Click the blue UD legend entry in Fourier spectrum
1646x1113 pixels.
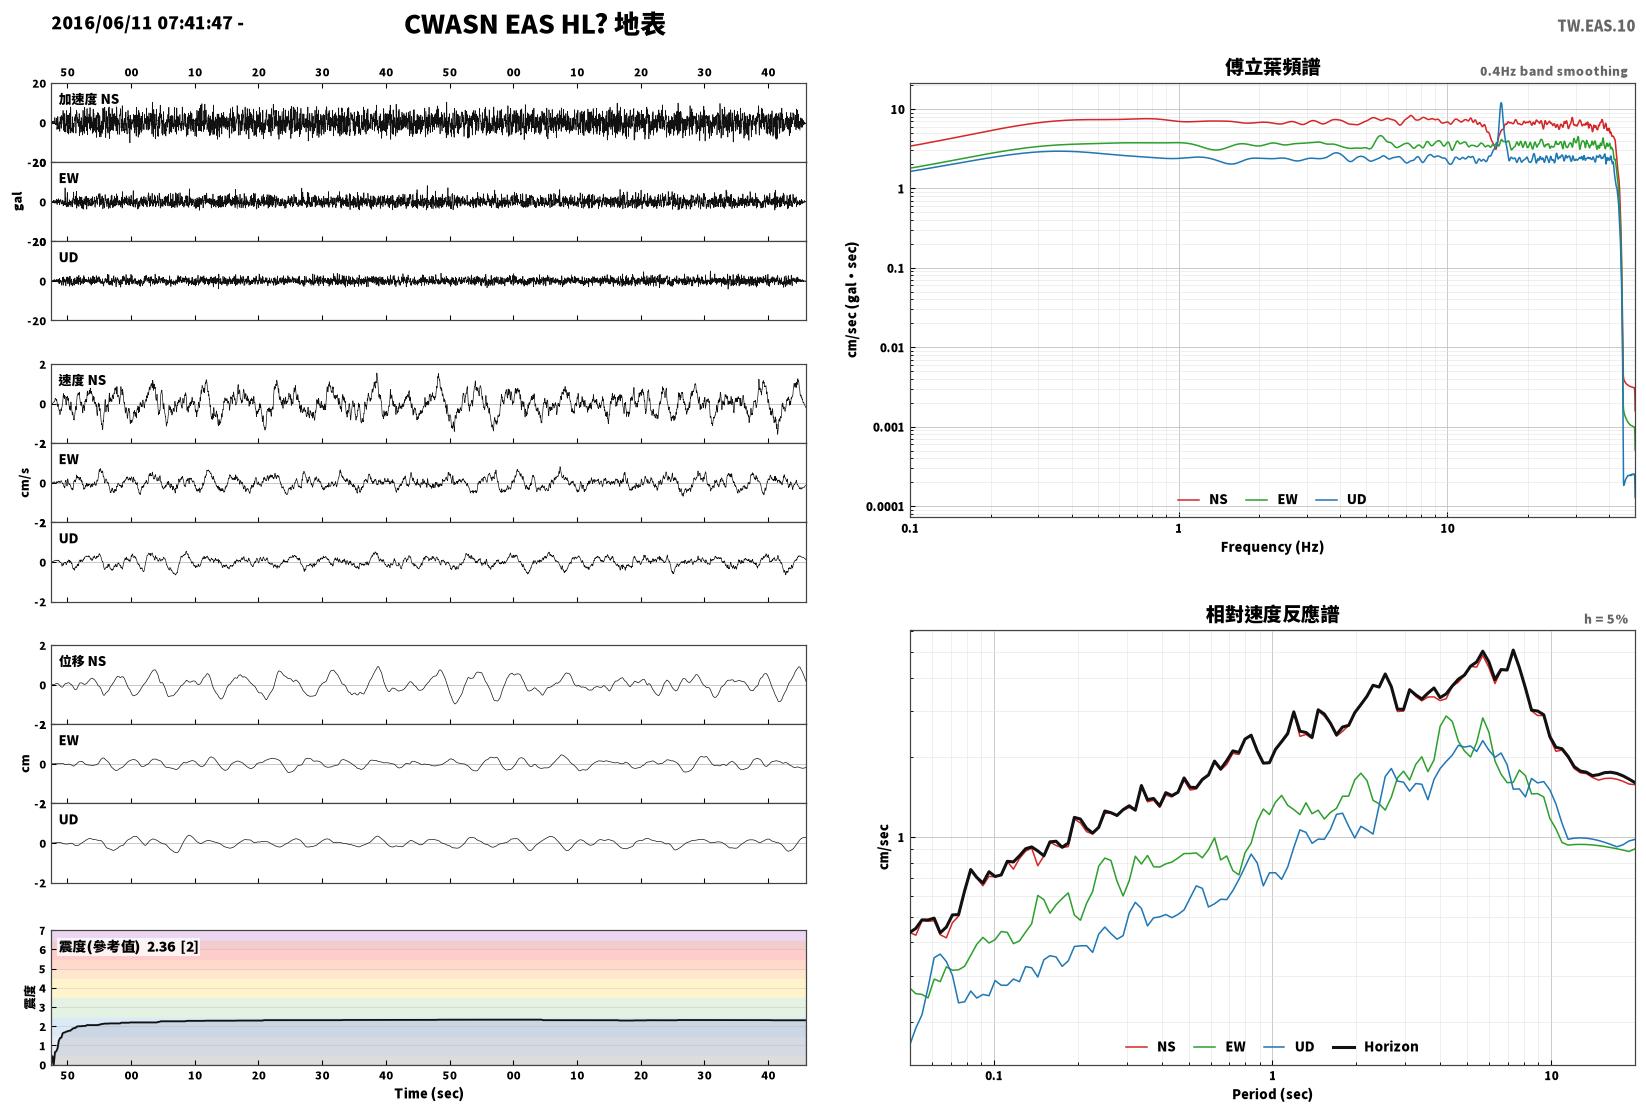click(x=1341, y=499)
